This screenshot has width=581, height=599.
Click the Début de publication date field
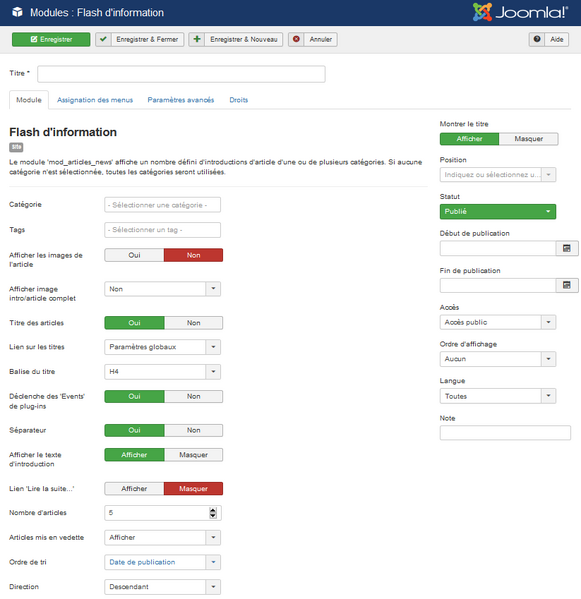click(498, 248)
